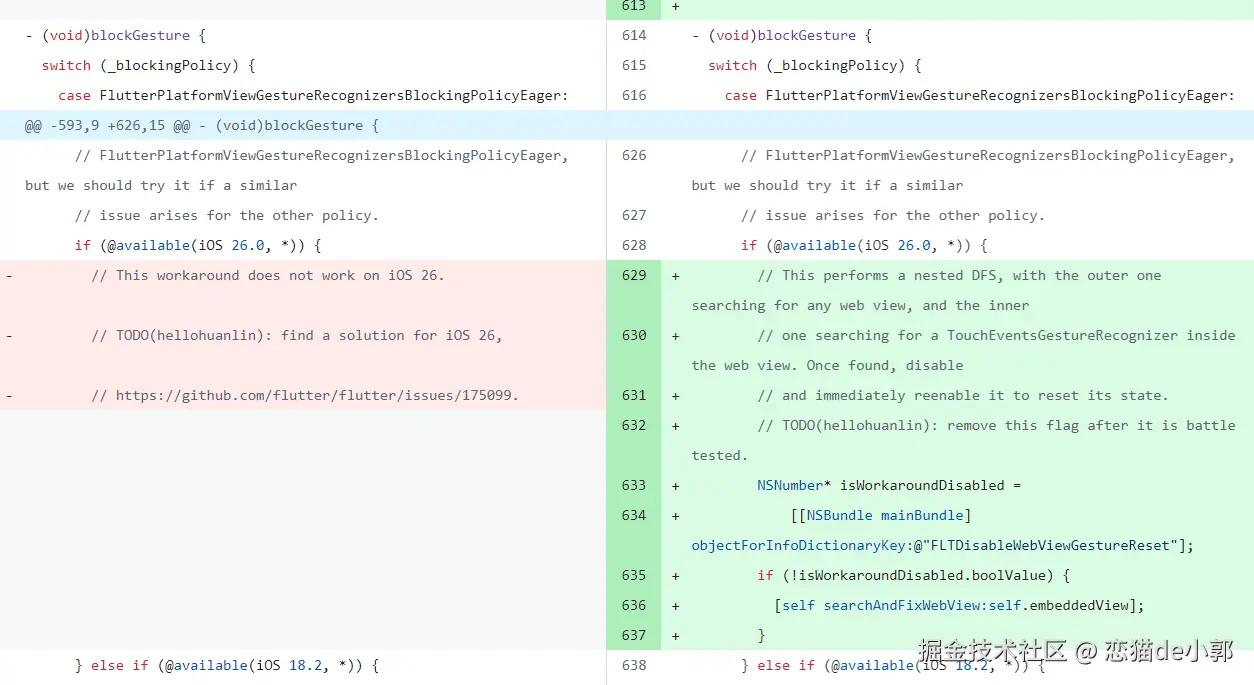Select added line number 631

pos(634,395)
